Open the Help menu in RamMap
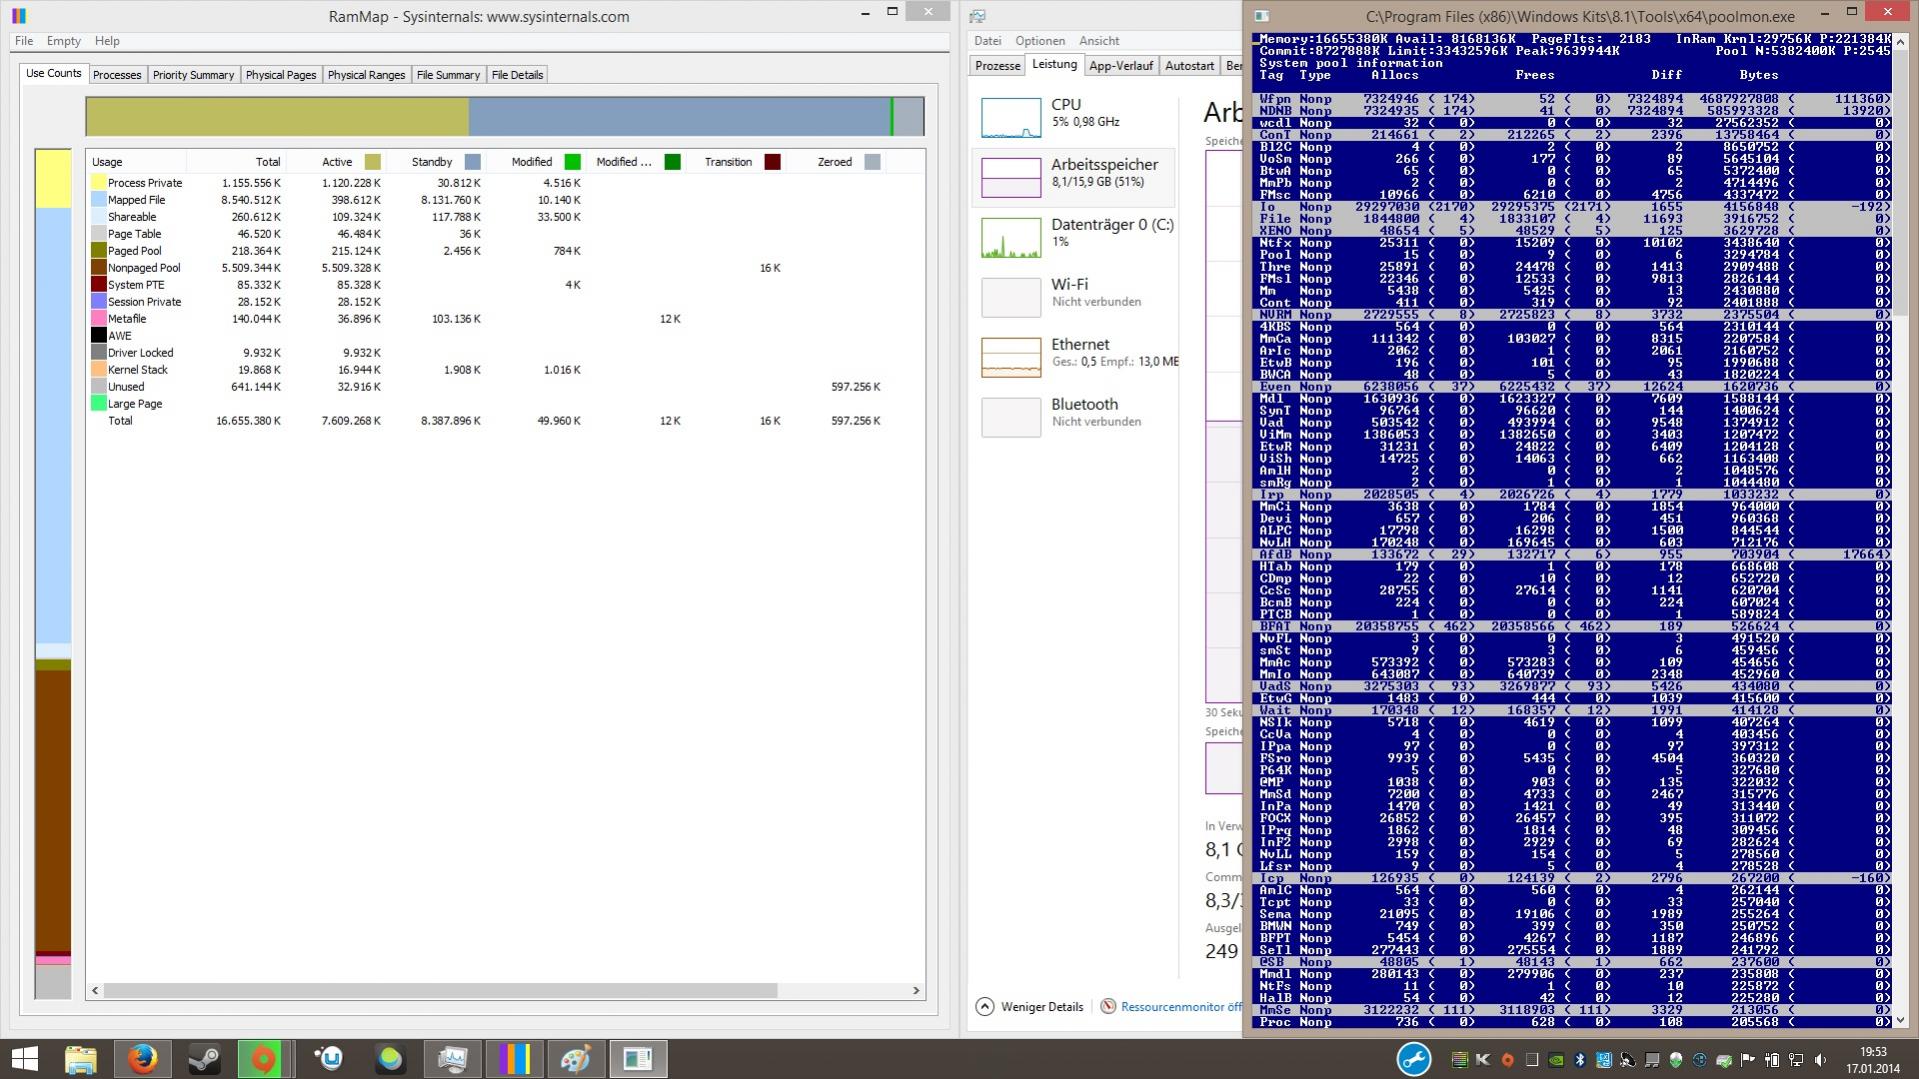Image resolution: width=1919 pixels, height=1079 pixels. pyautogui.click(x=107, y=41)
